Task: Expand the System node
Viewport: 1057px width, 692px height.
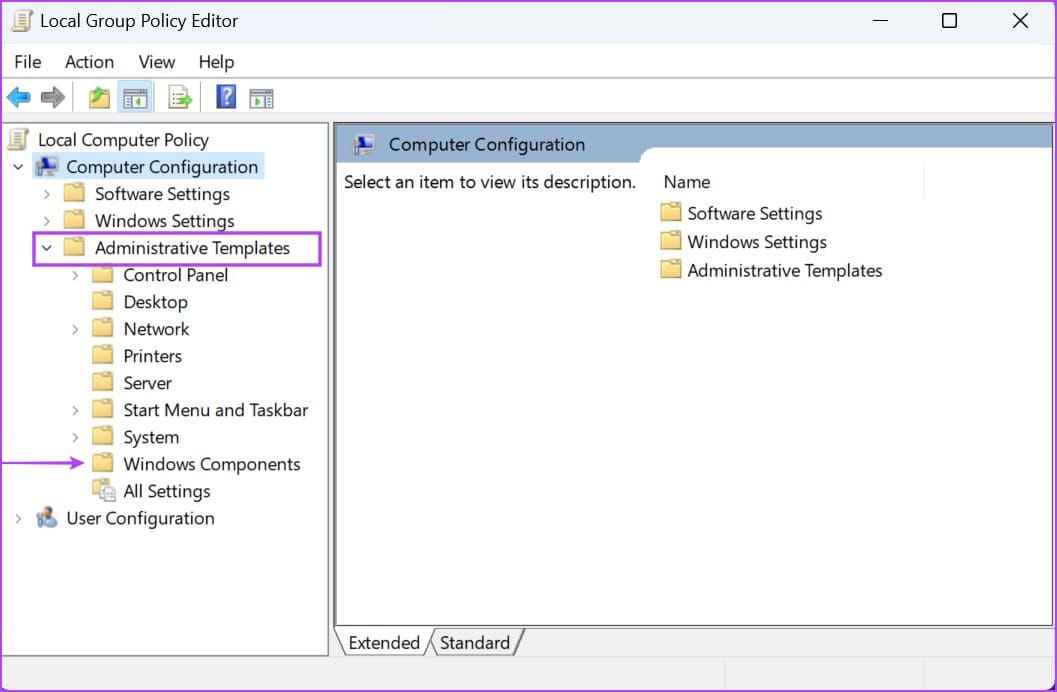Action: coord(75,437)
